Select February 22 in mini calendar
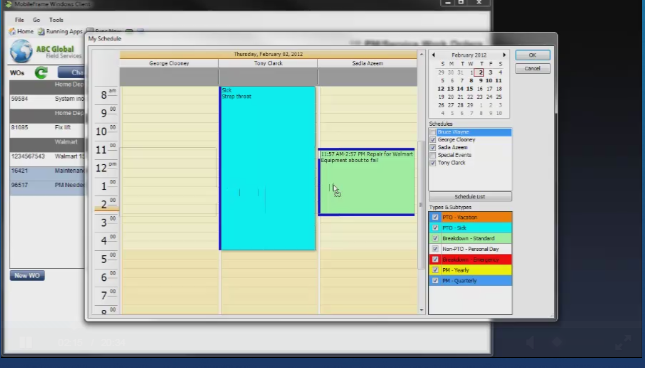 (x=470, y=97)
